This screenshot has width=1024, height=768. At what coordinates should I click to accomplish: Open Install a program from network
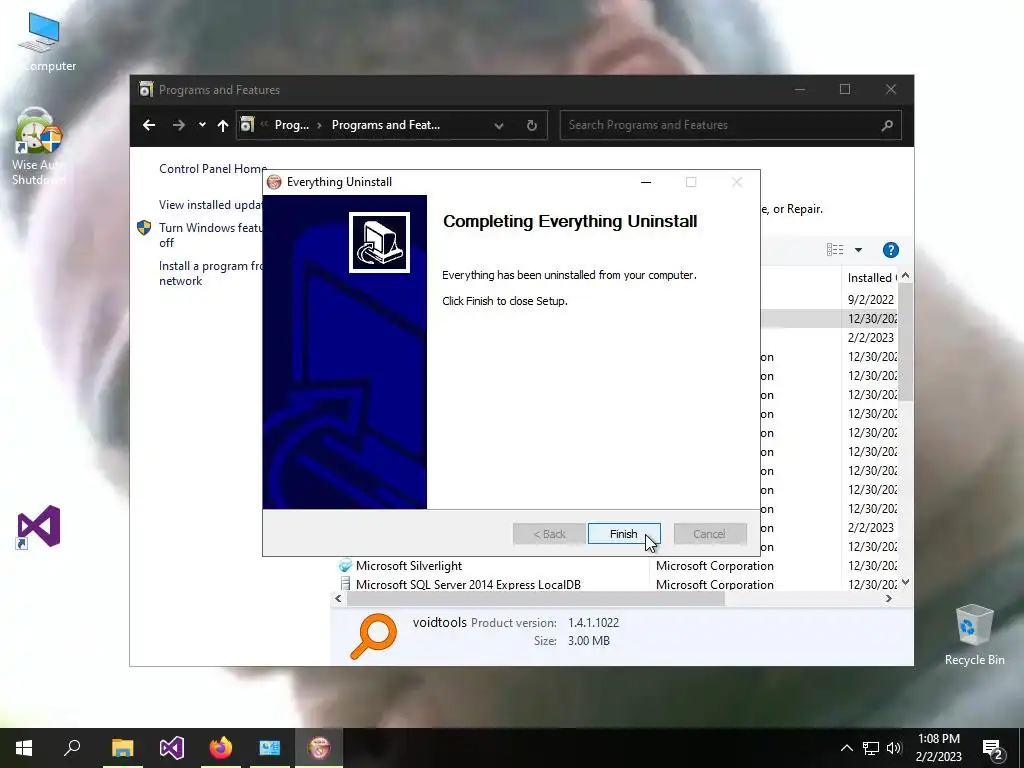210,273
